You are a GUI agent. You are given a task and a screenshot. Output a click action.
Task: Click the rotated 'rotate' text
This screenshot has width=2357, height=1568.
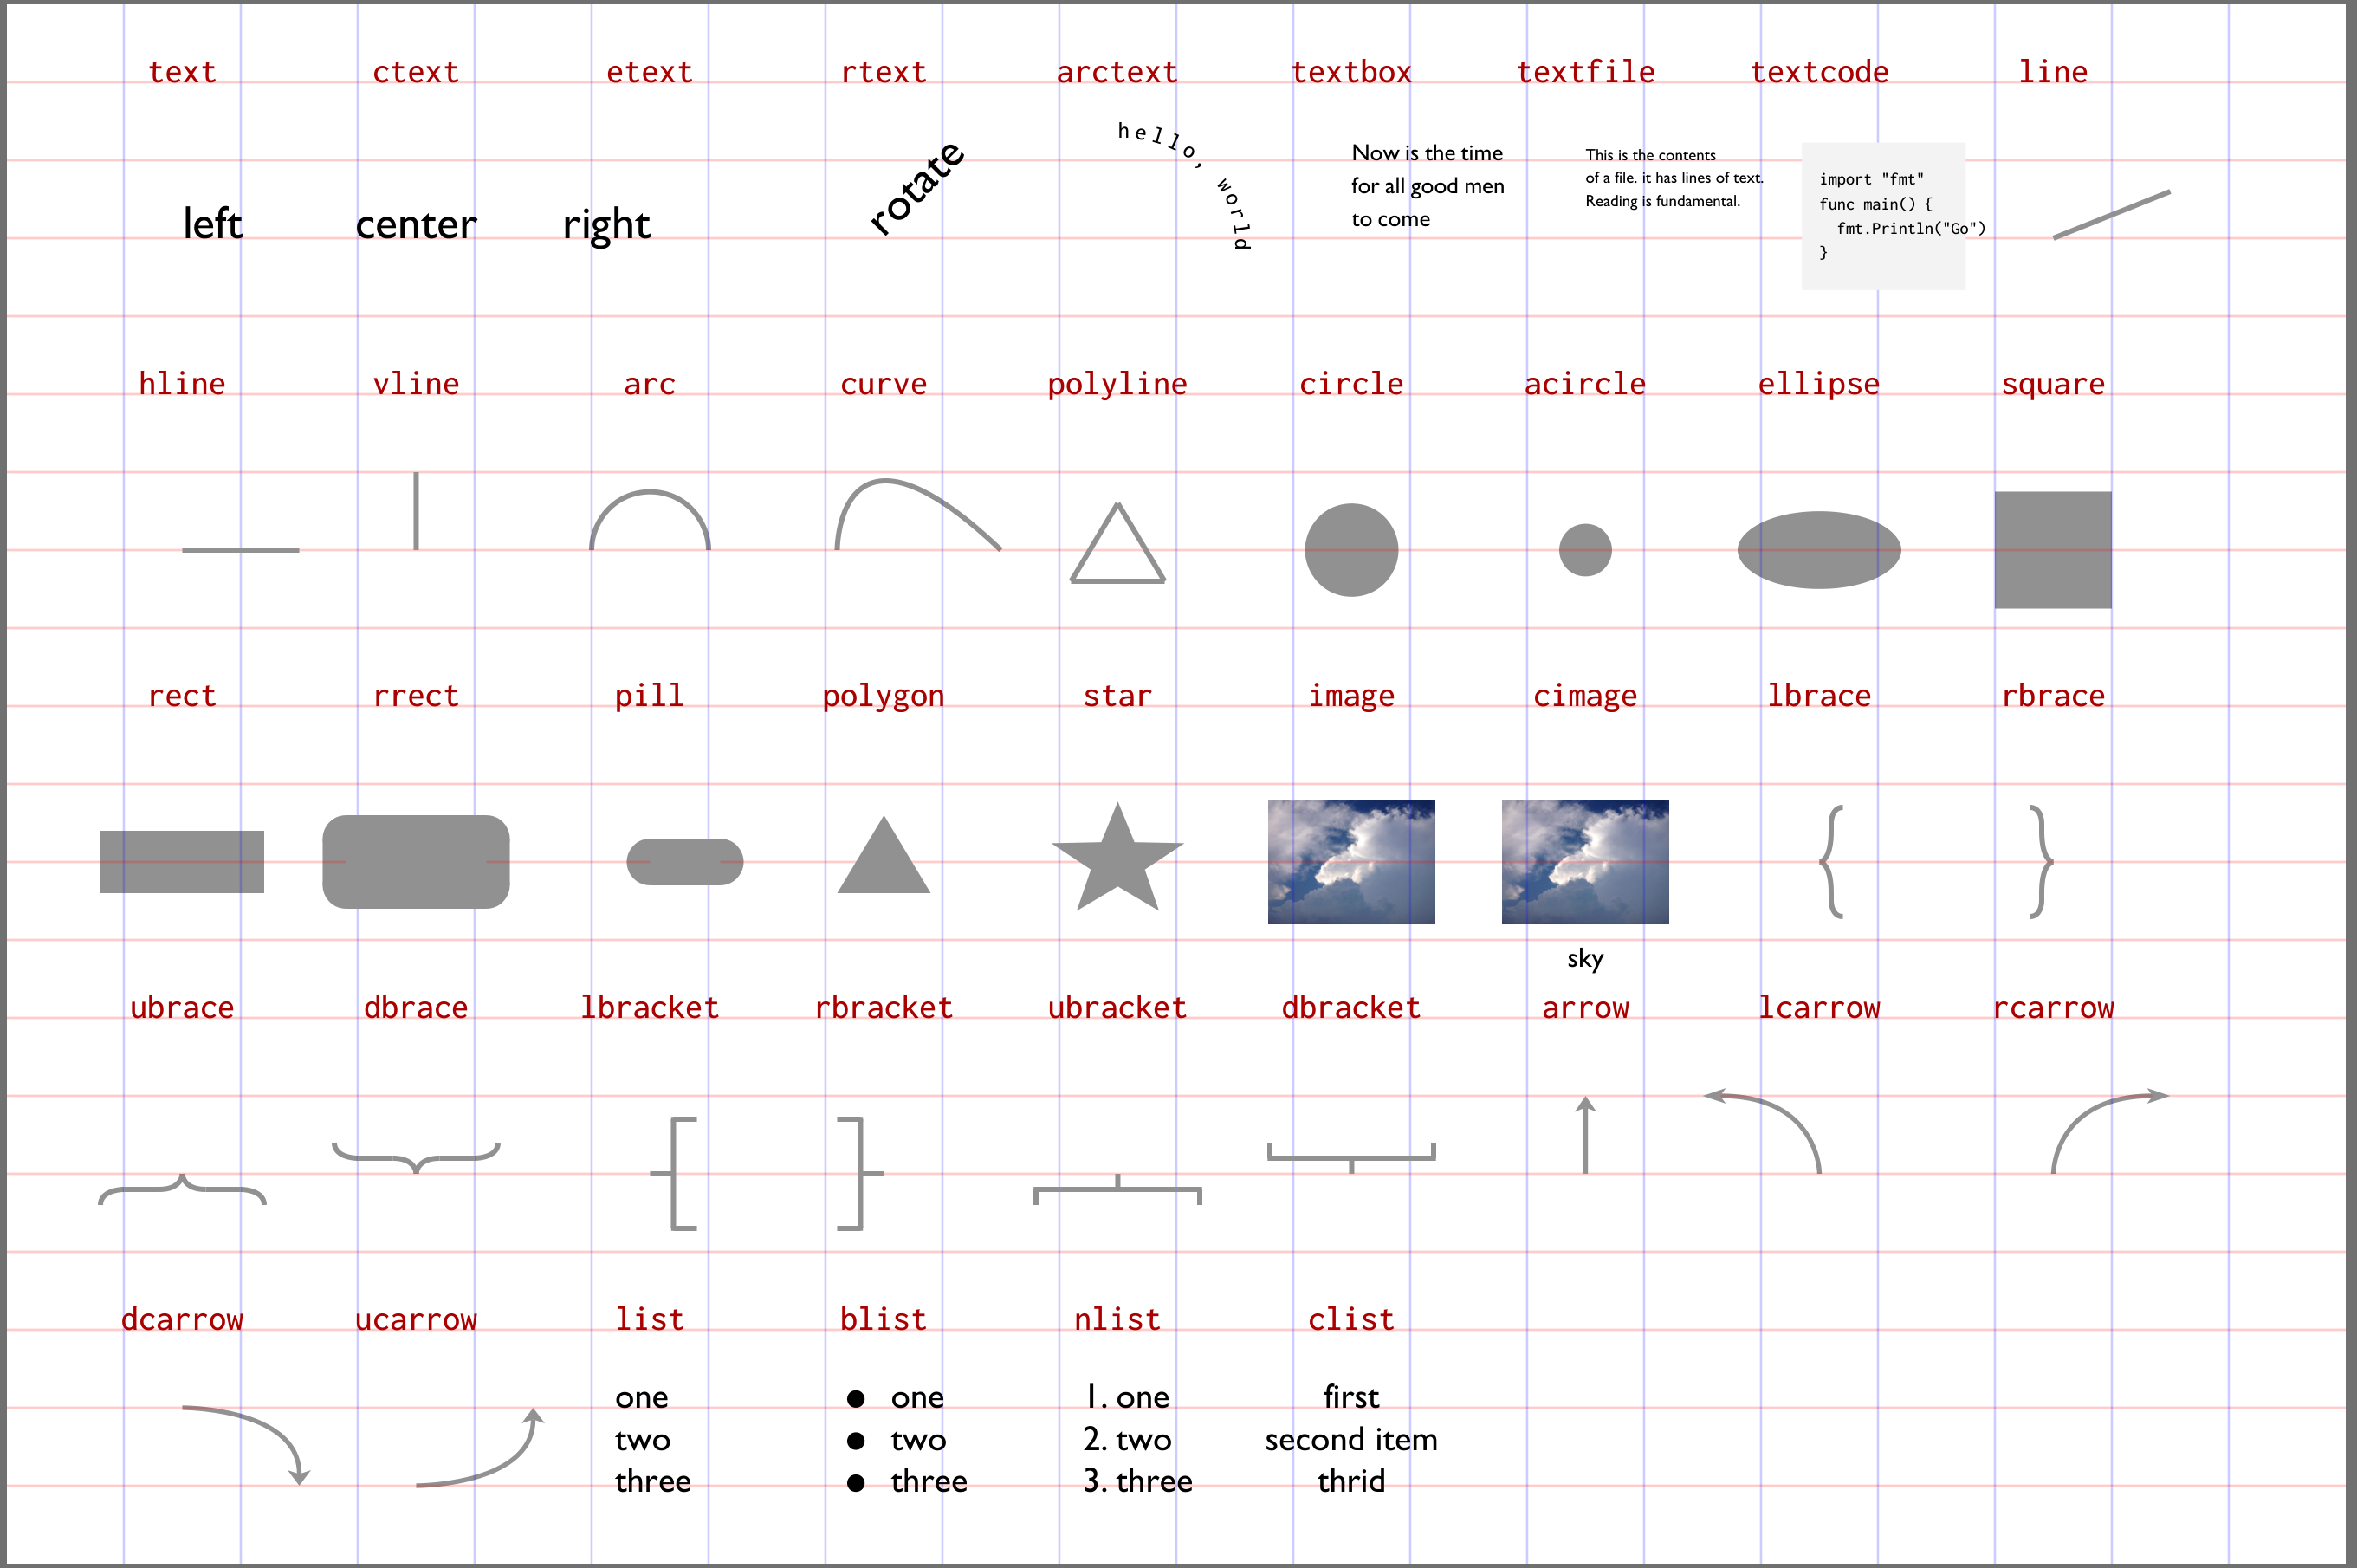(916, 188)
